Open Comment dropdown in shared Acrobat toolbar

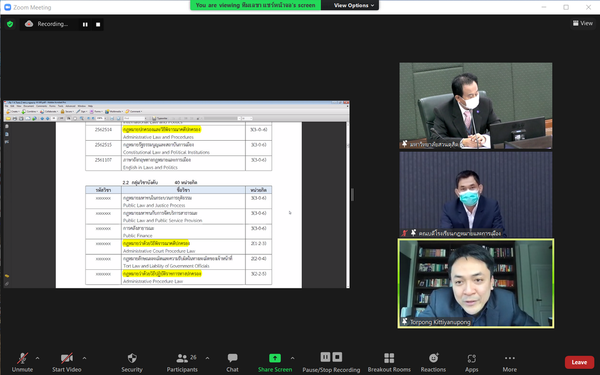tap(134, 111)
